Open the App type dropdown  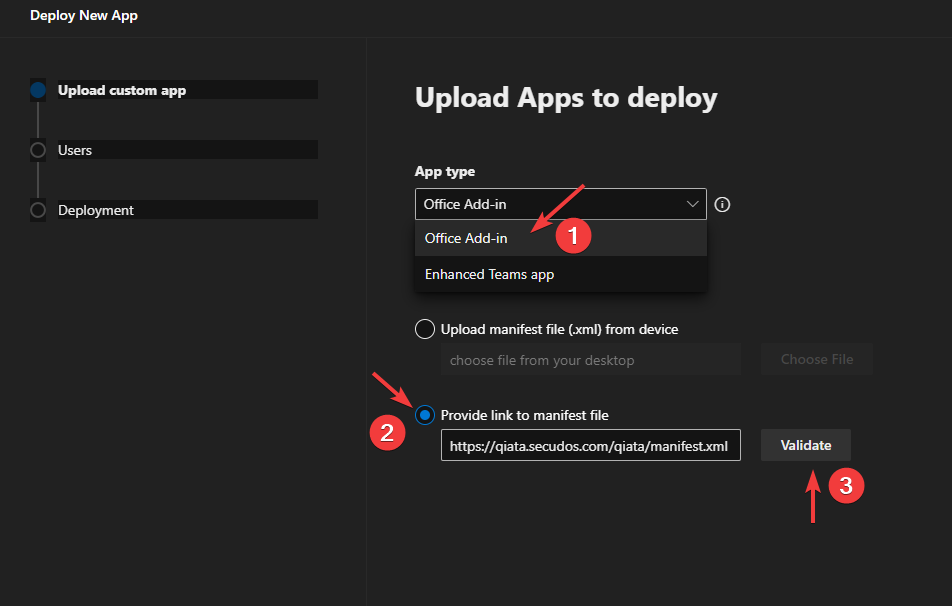click(560, 204)
